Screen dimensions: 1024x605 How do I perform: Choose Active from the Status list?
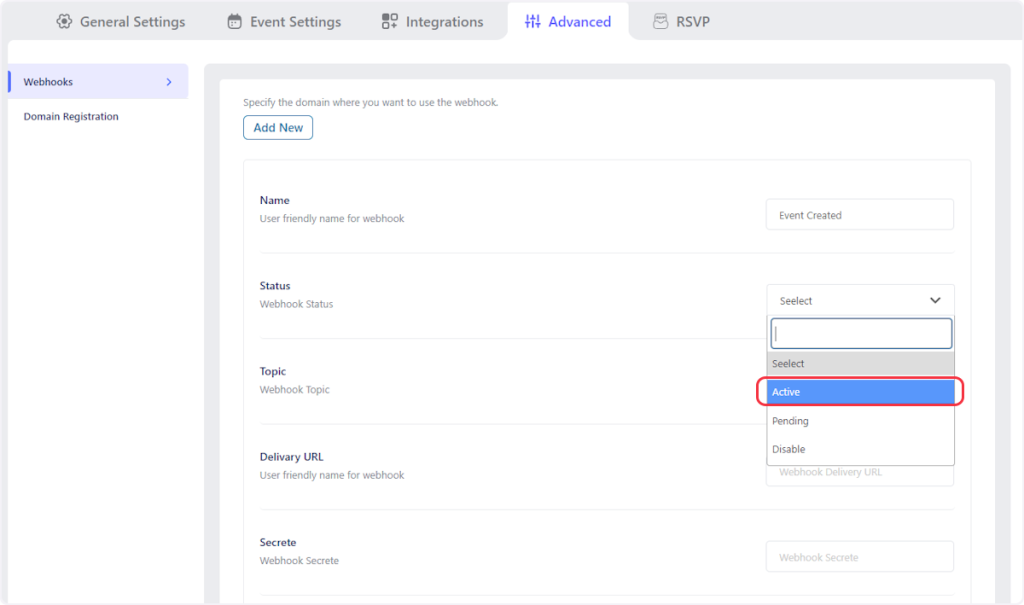click(860, 392)
